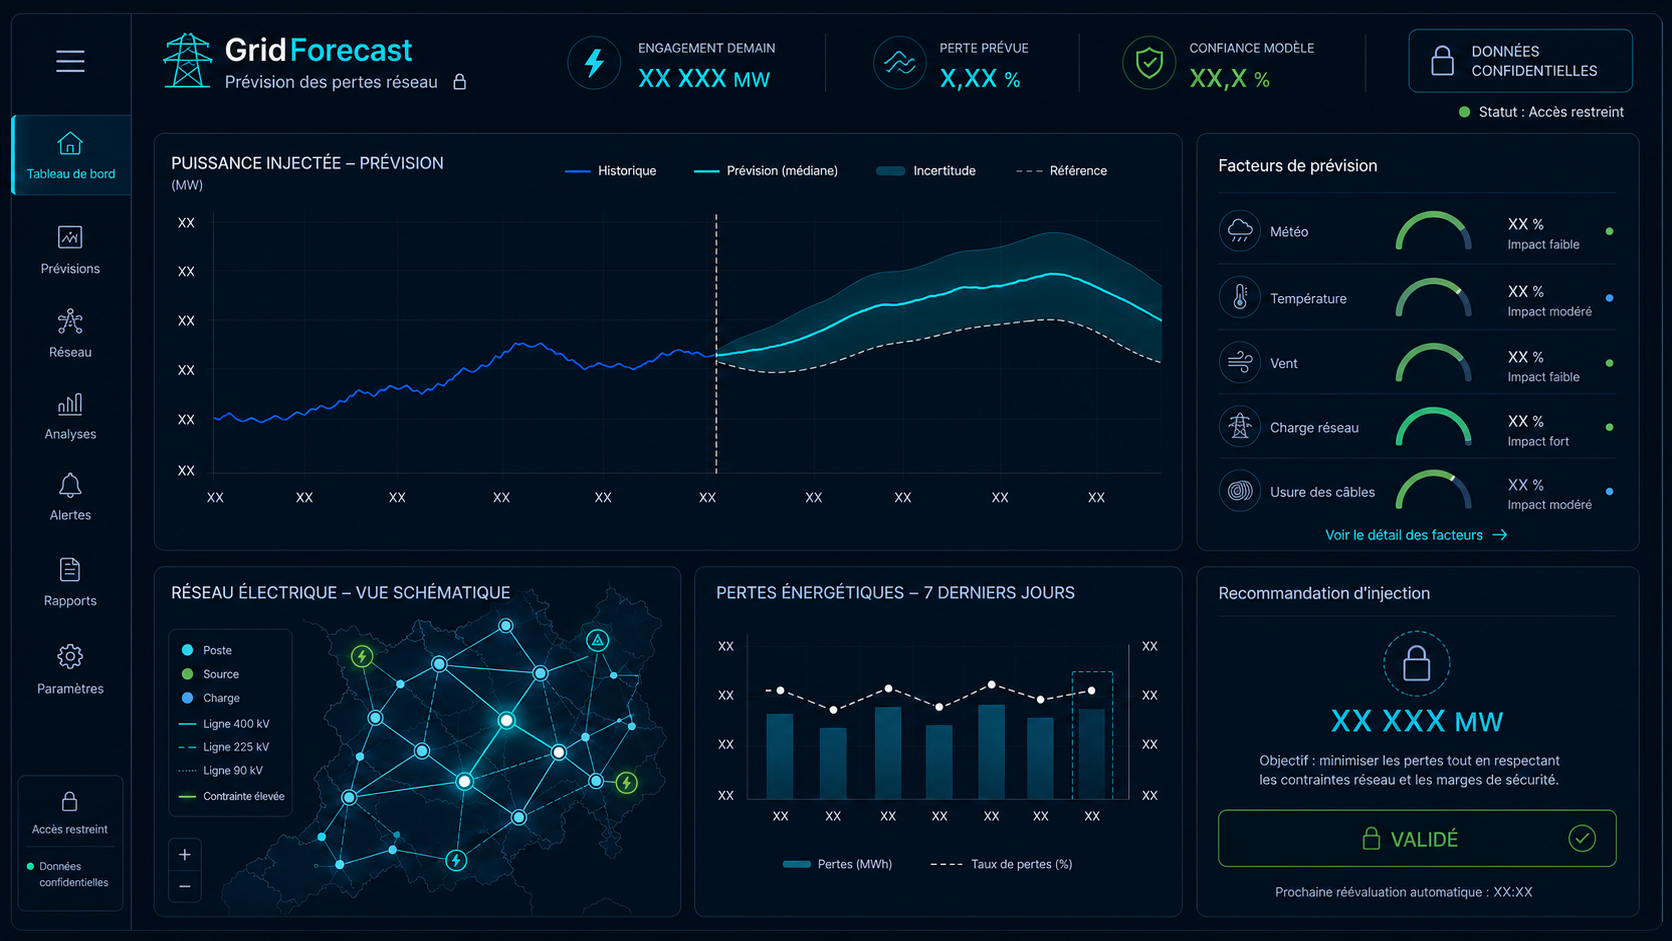Click the dashed-circle lock icon in Recommandation
The height and width of the screenshot is (941, 1672).
pos(1416,663)
